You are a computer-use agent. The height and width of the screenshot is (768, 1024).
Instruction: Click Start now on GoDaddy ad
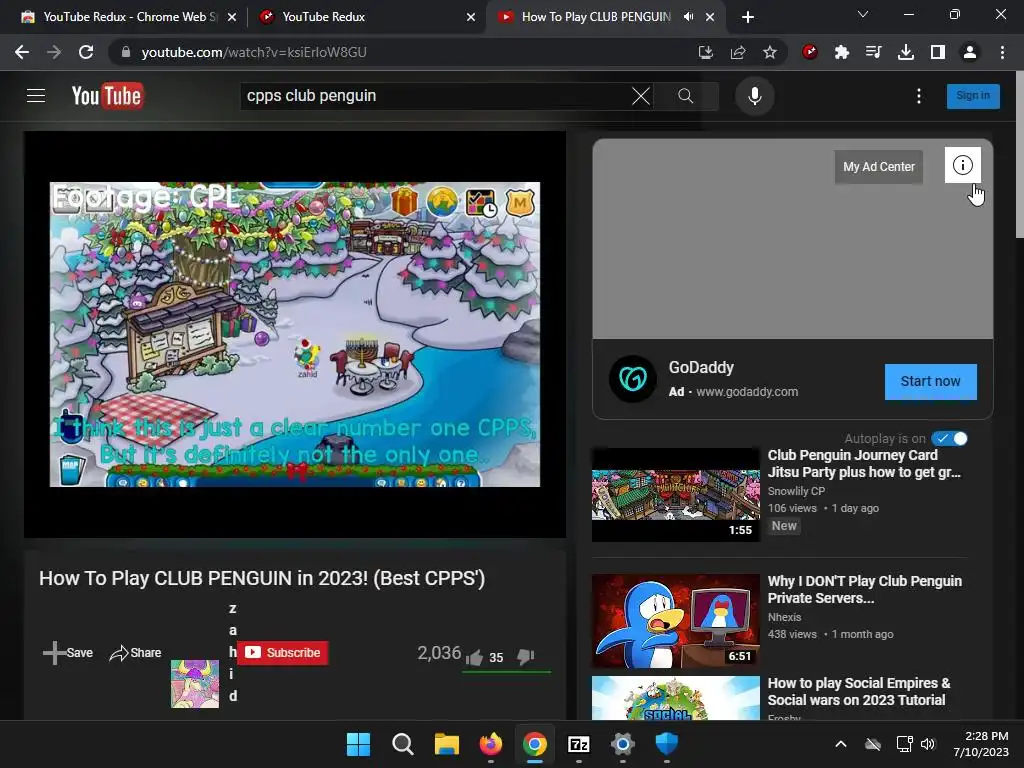(x=930, y=381)
